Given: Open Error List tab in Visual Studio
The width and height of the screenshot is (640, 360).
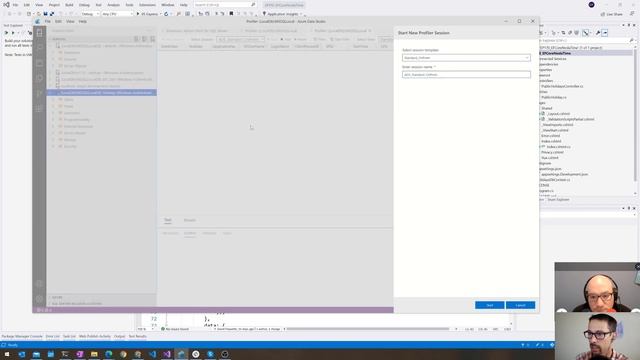Looking at the screenshot, I should pos(53,336).
